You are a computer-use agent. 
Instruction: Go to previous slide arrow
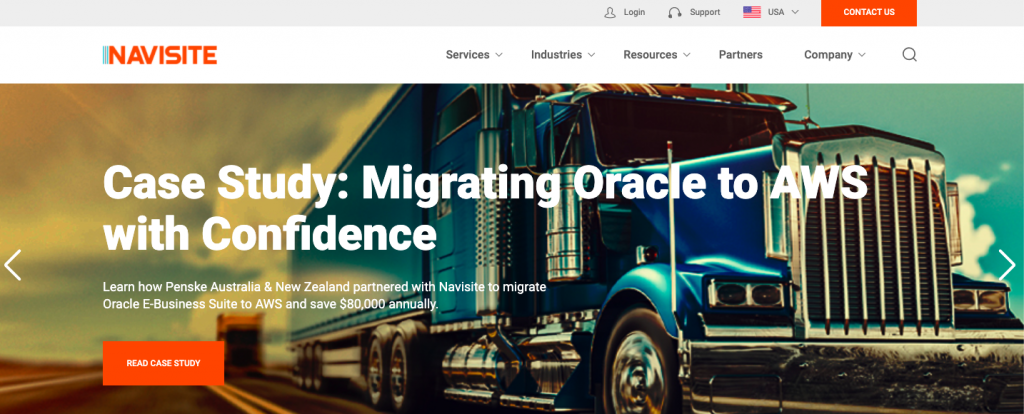(x=12, y=264)
